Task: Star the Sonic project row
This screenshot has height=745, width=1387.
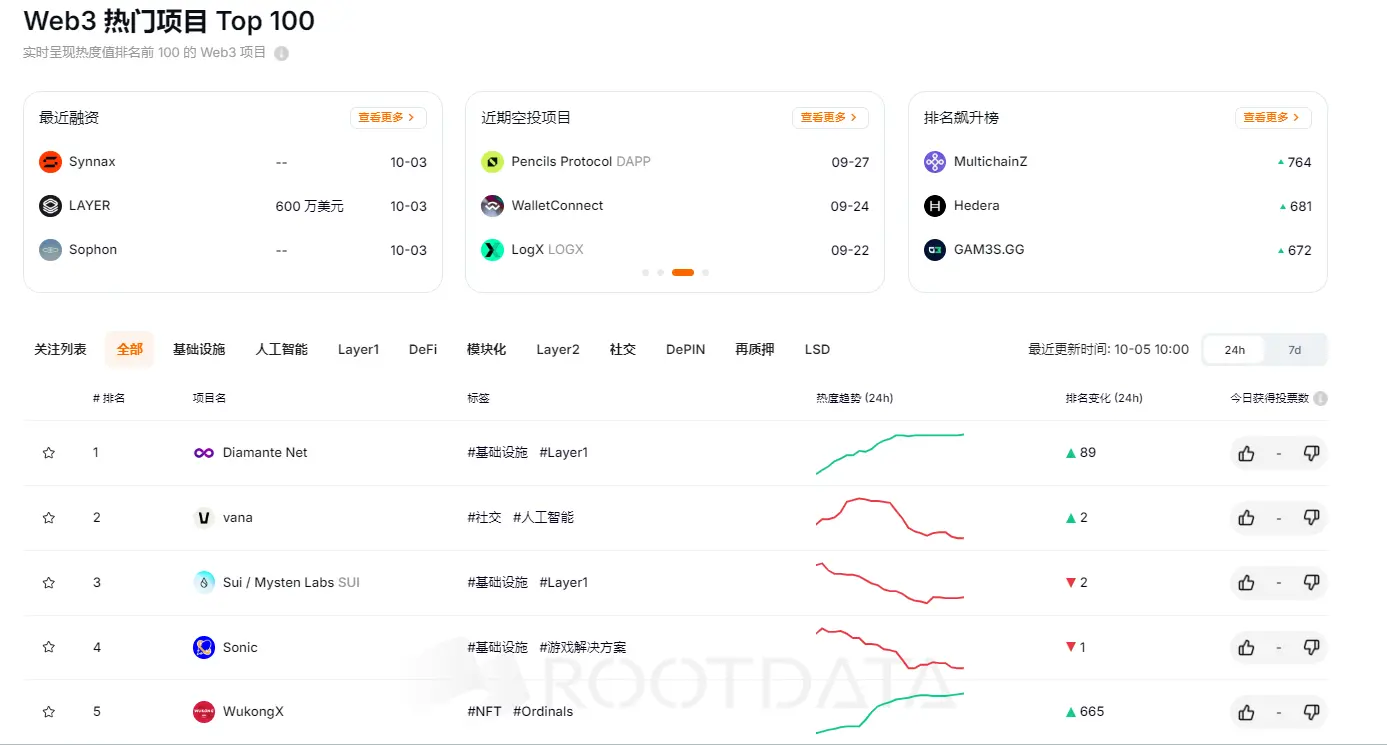Action: [48, 647]
